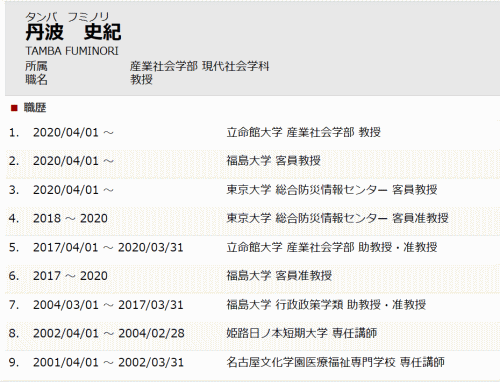Click the 2017 ～ 2020 period
500x382 pixels.
70,276
